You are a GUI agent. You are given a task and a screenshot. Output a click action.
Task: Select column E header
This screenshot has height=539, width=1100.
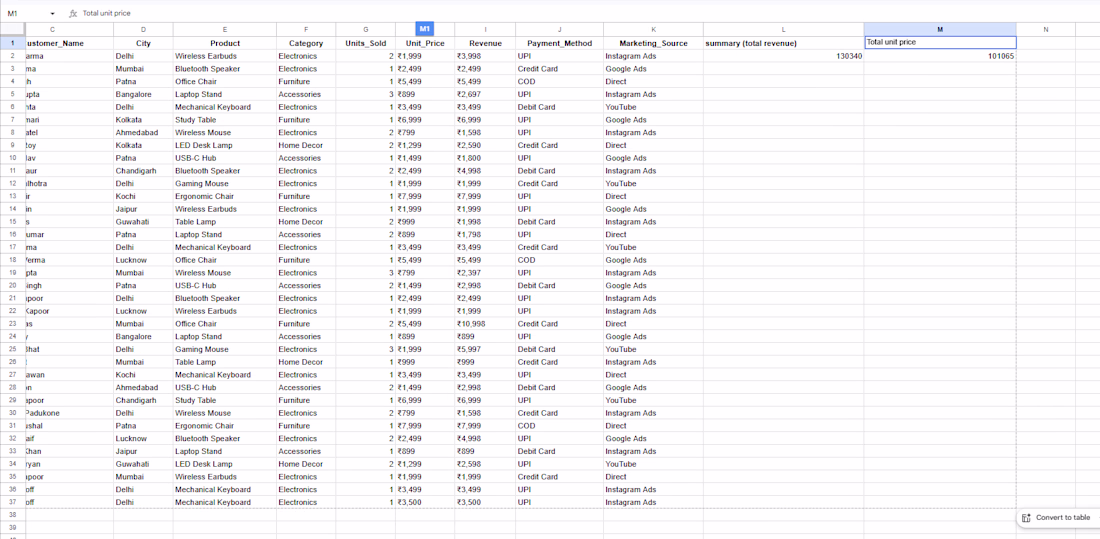pos(224,29)
